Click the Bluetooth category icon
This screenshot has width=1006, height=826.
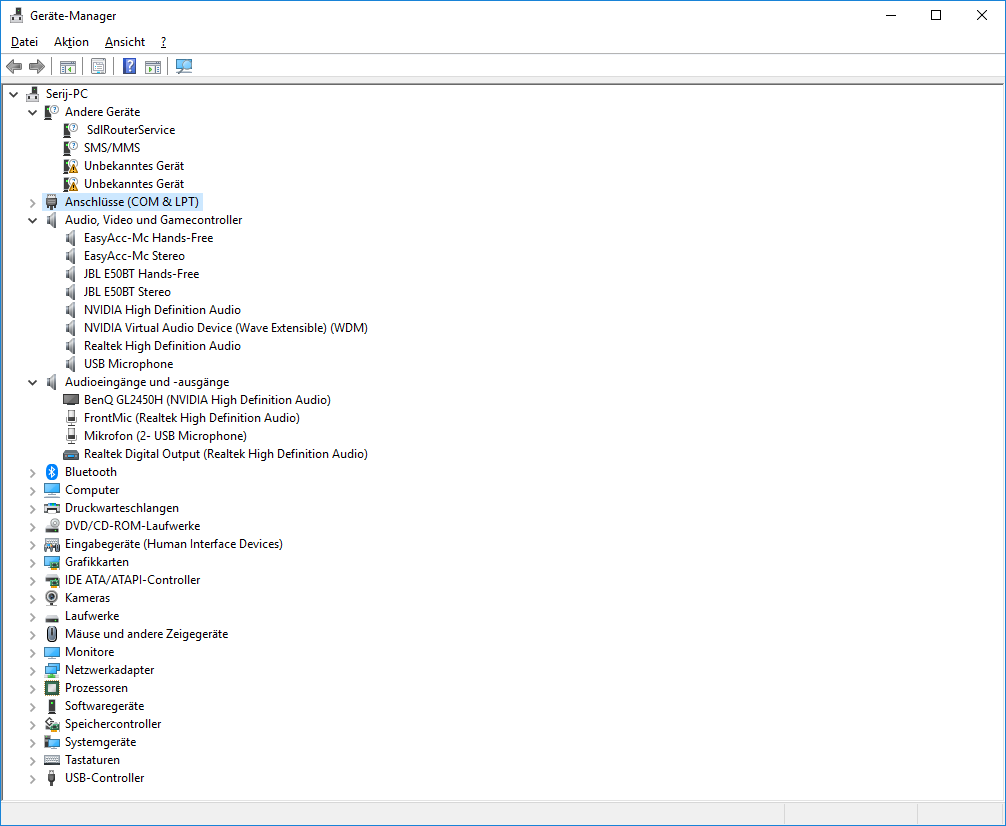point(52,472)
